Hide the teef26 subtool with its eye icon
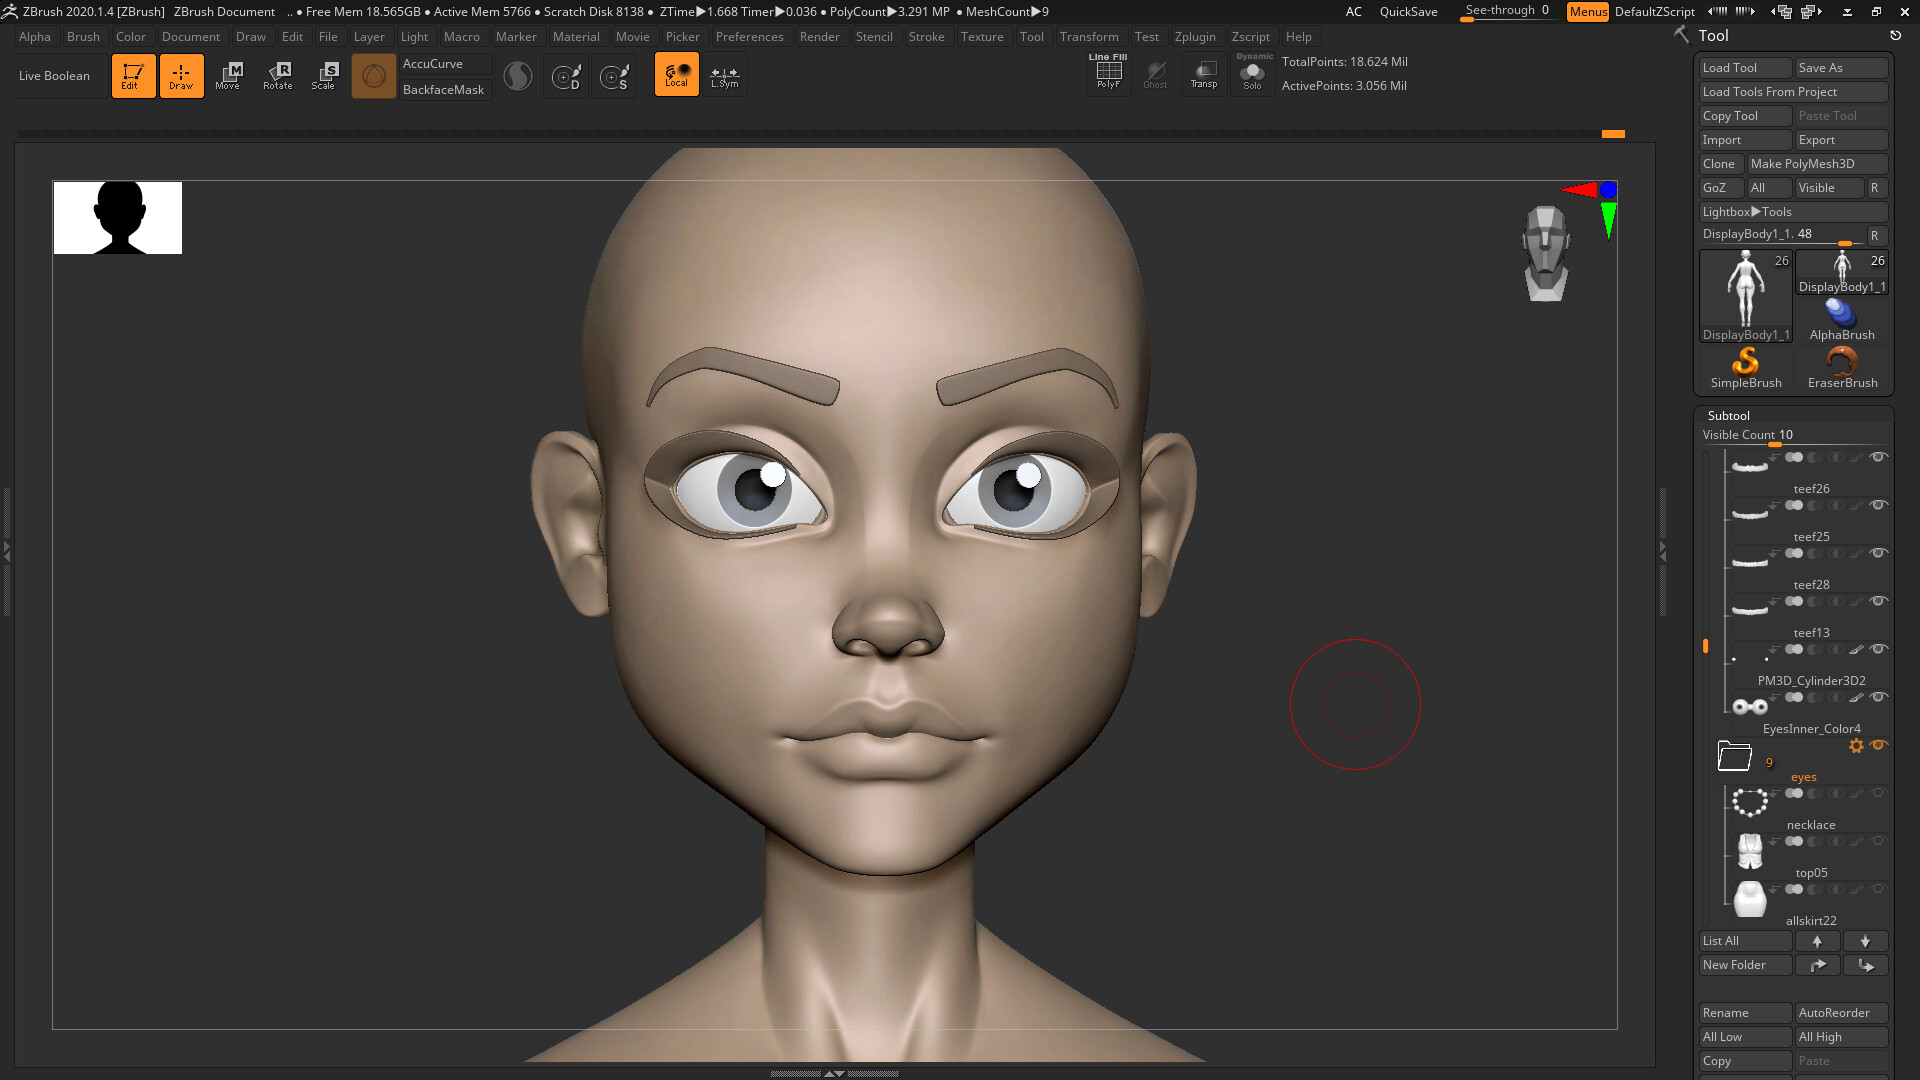Viewport: 1920px width, 1080px height. coord(1881,457)
